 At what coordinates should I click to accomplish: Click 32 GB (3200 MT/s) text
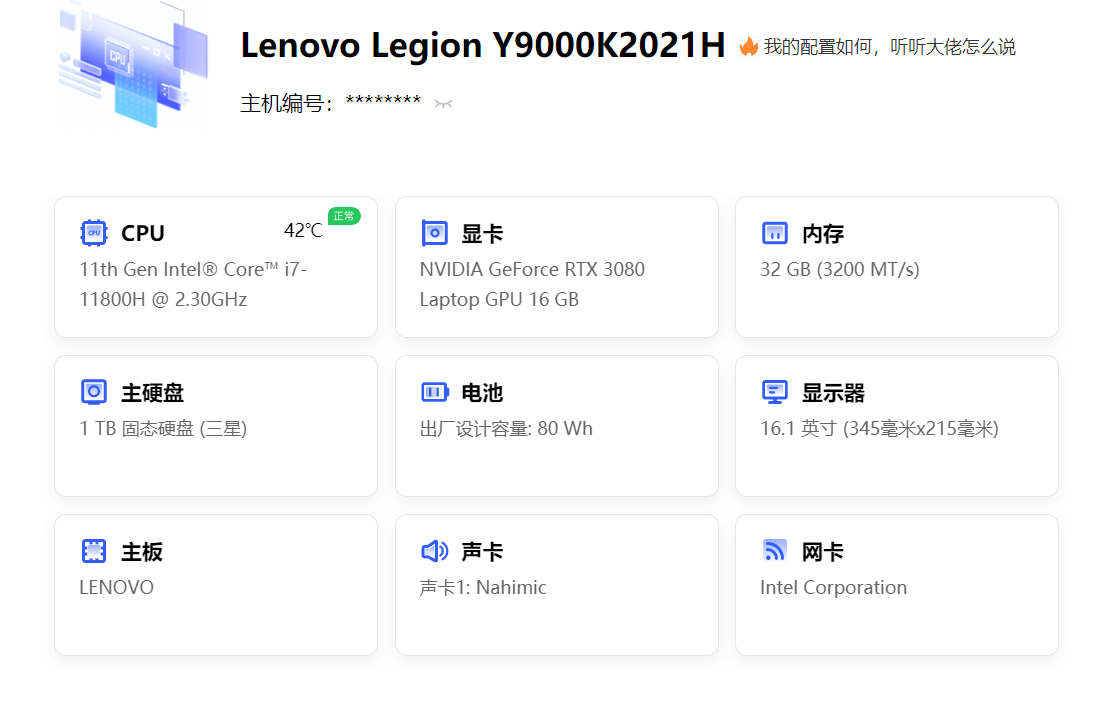click(840, 270)
